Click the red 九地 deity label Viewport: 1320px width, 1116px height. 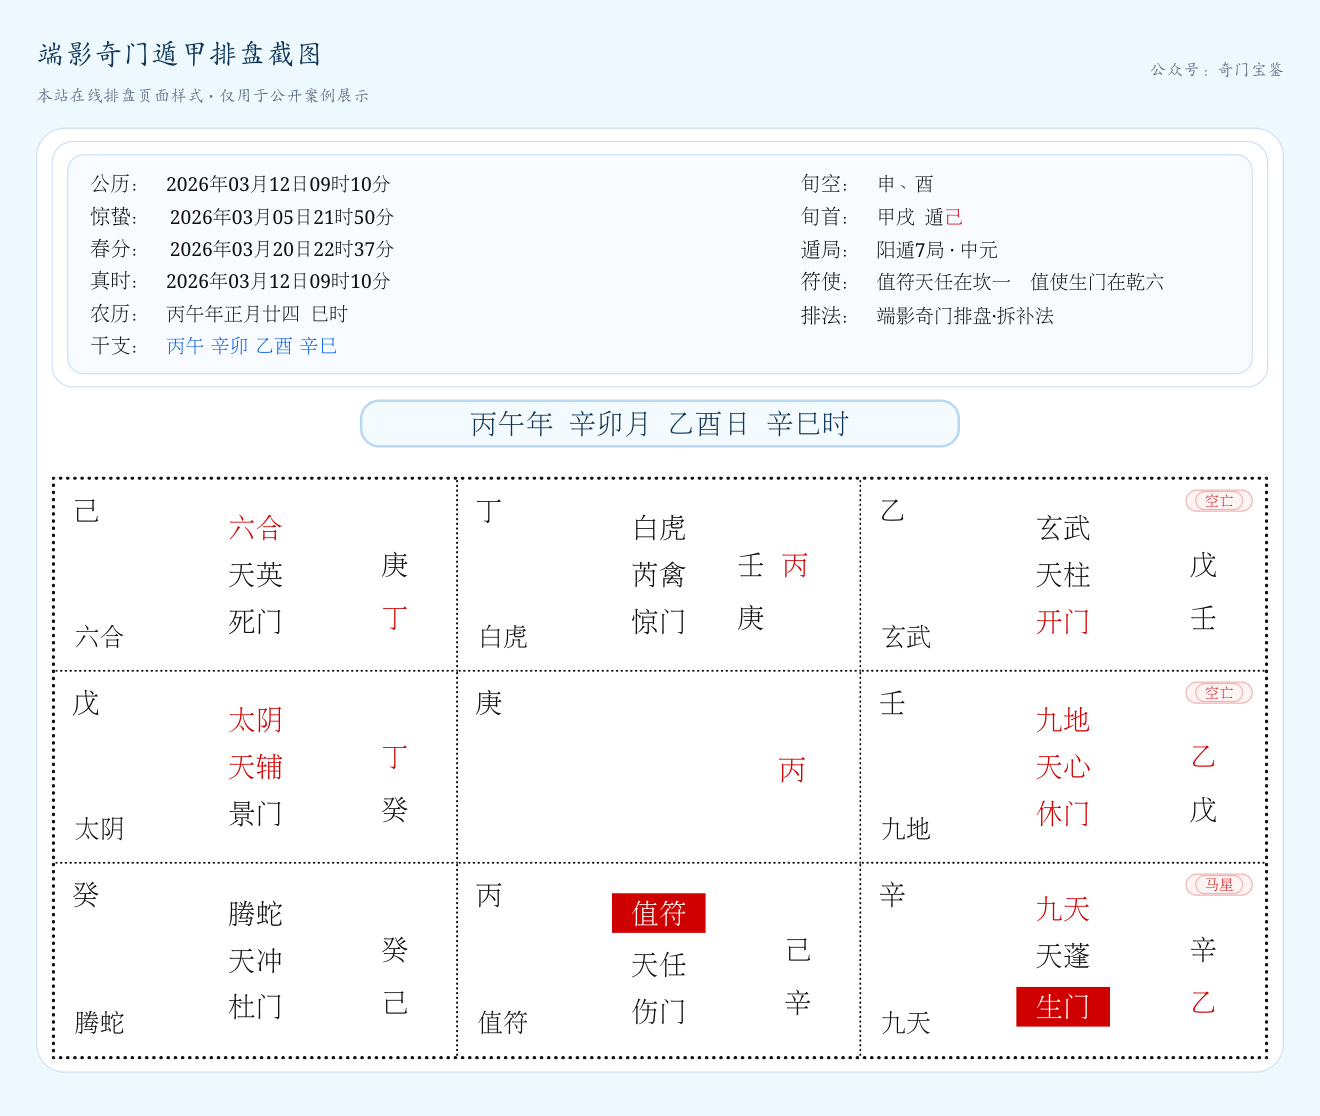click(x=1063, y=720)
